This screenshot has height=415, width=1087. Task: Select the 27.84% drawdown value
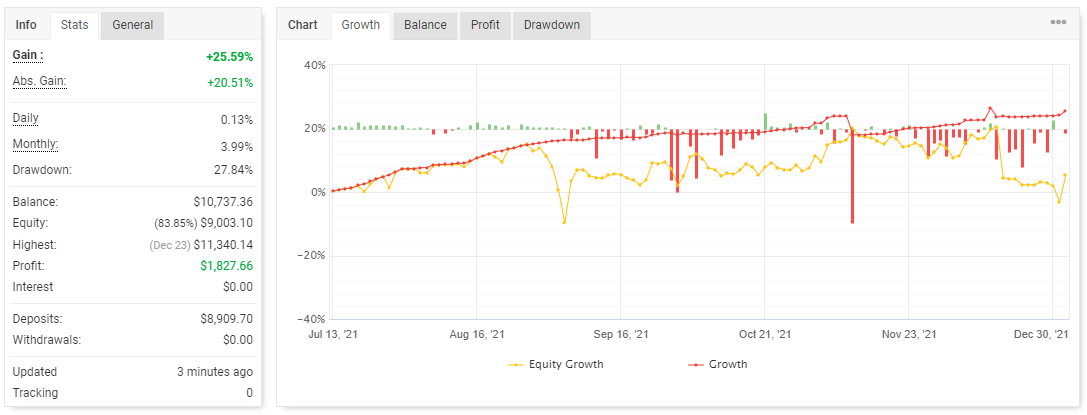click(234, 170)
